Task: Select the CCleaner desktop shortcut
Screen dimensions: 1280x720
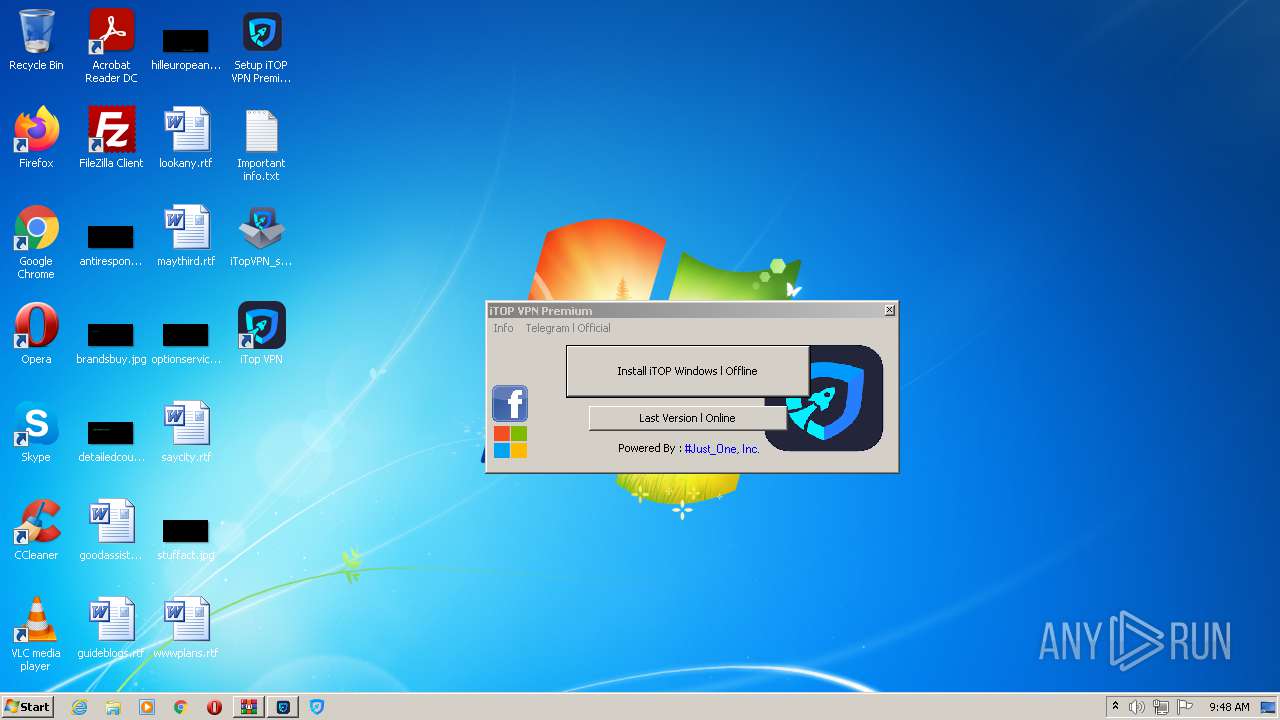Action: pyautogui.click(x=36, y=530)
